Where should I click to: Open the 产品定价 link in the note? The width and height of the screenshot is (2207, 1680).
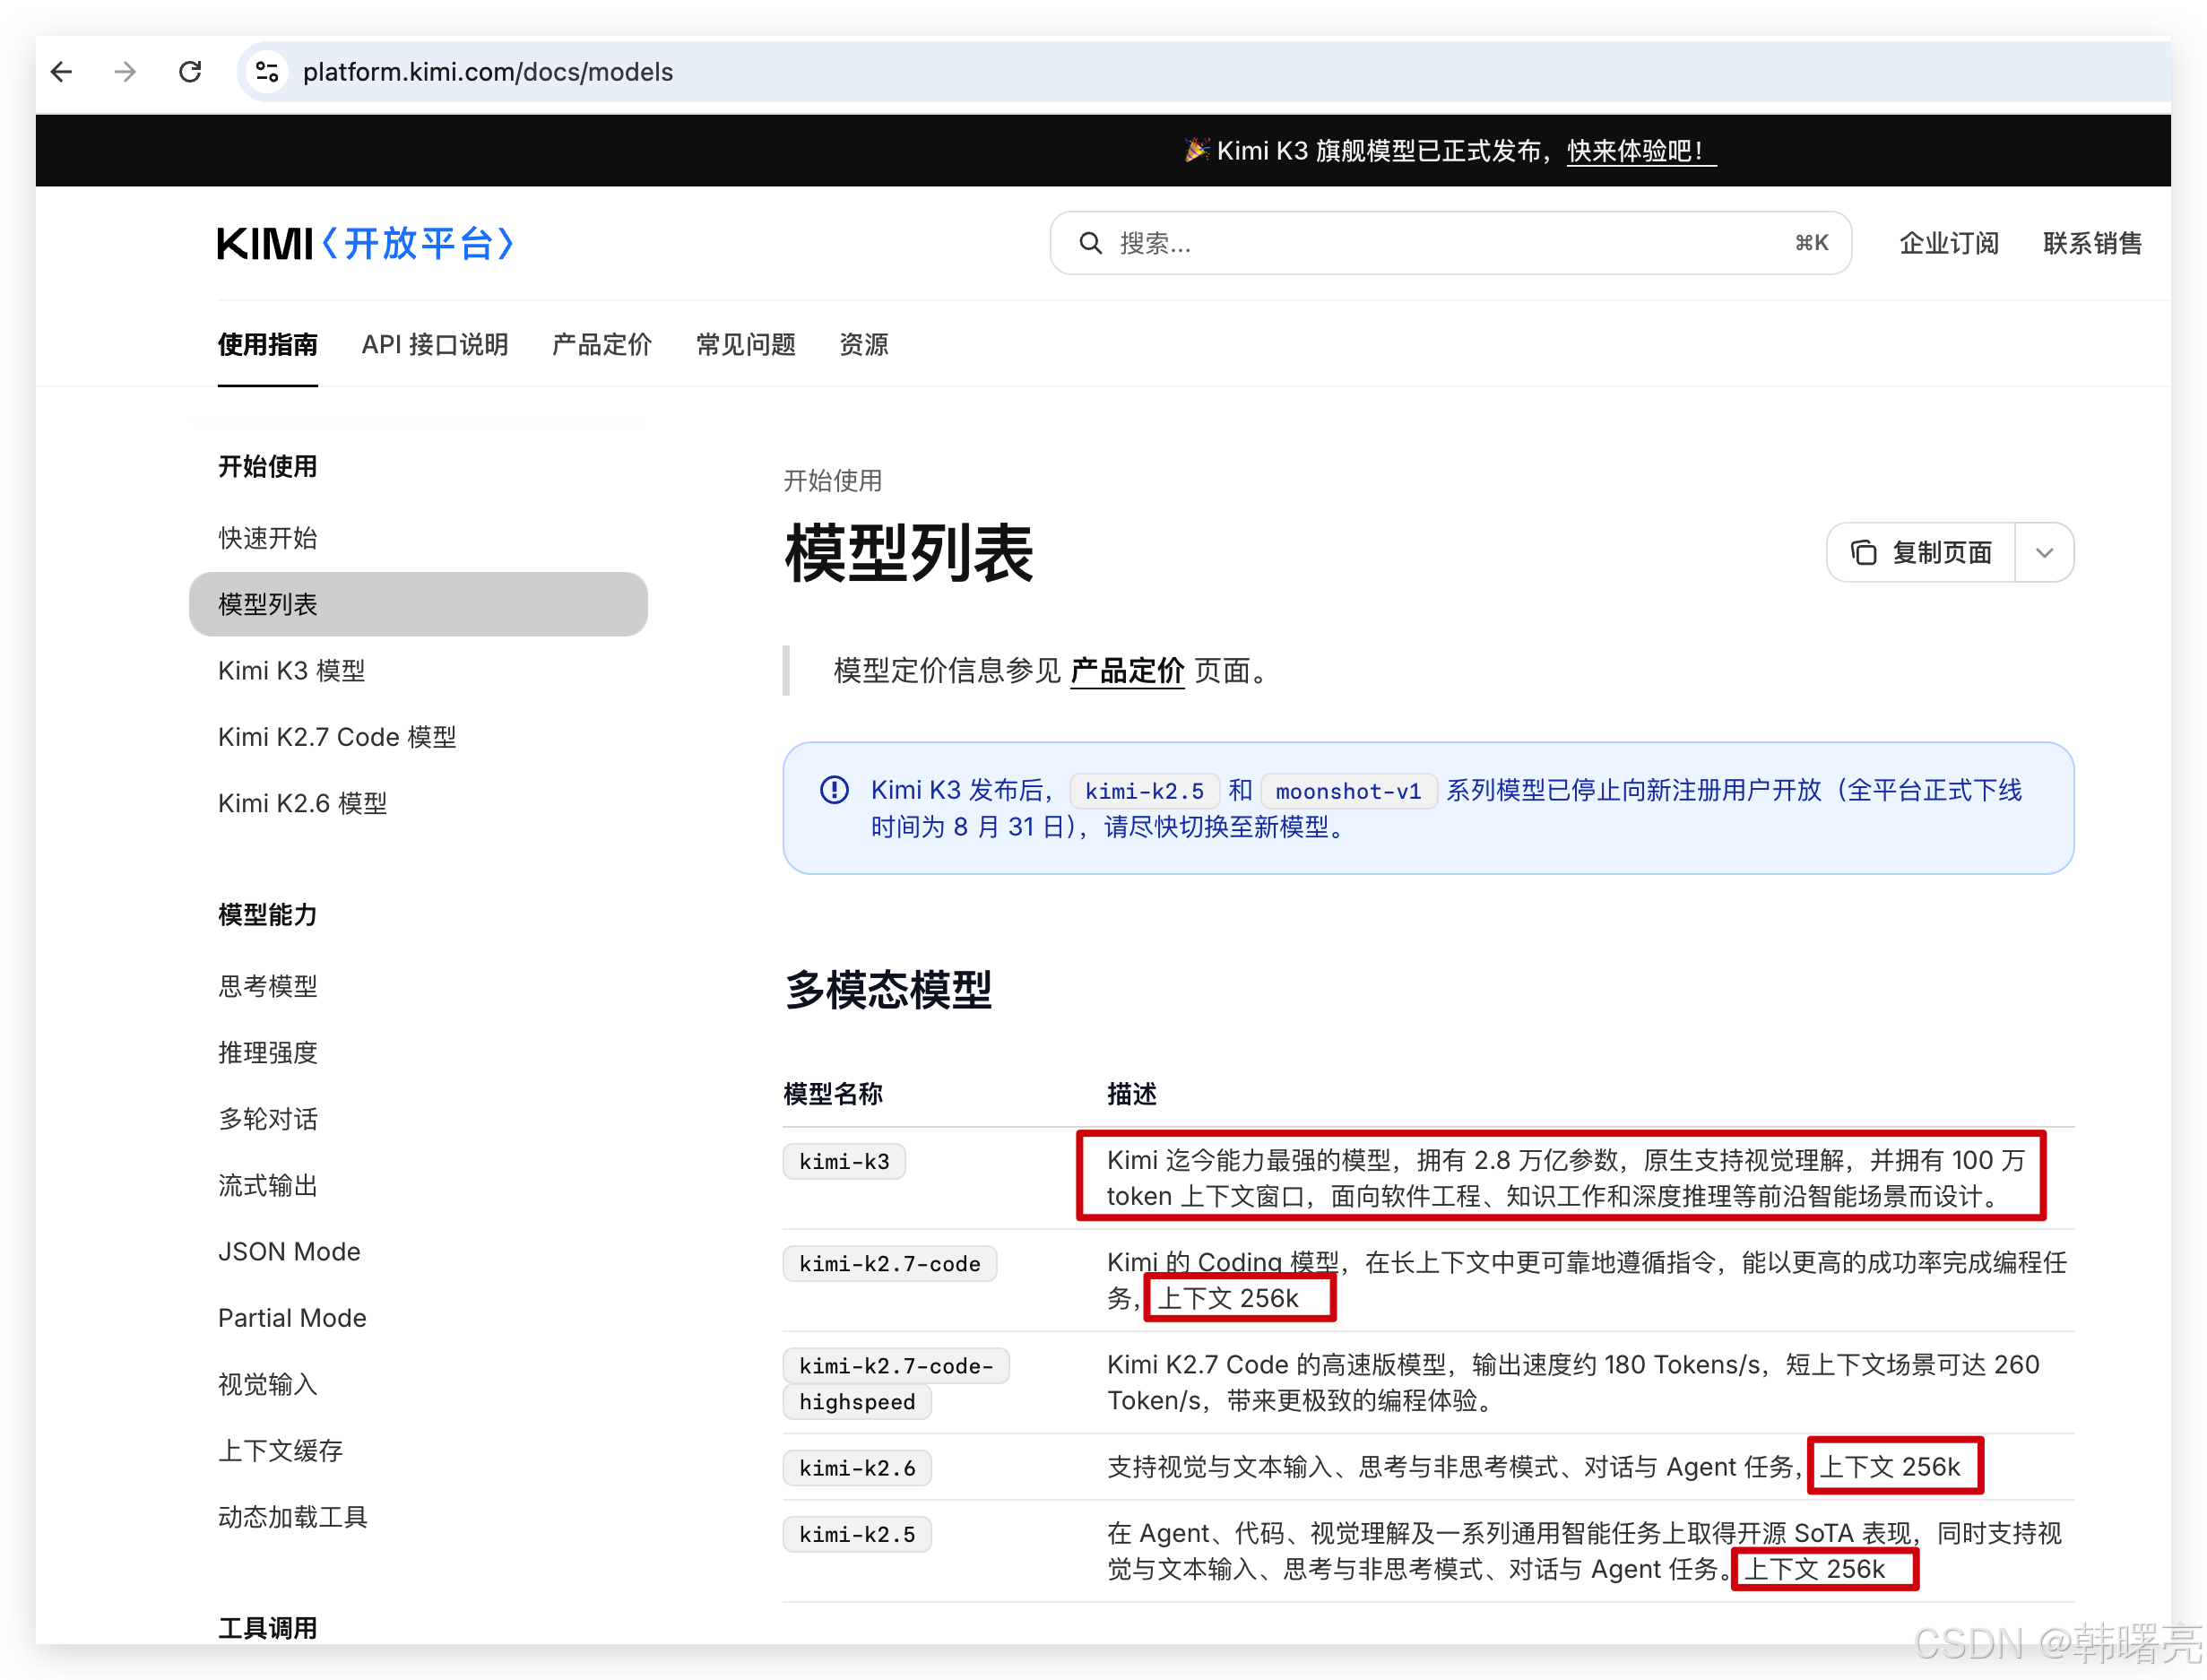tap(1127, 671)
